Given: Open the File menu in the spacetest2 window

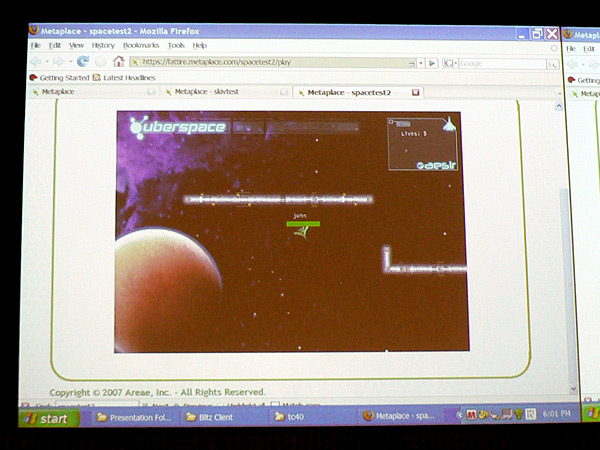Looking at the screenshot, I should tap(36, 46).
